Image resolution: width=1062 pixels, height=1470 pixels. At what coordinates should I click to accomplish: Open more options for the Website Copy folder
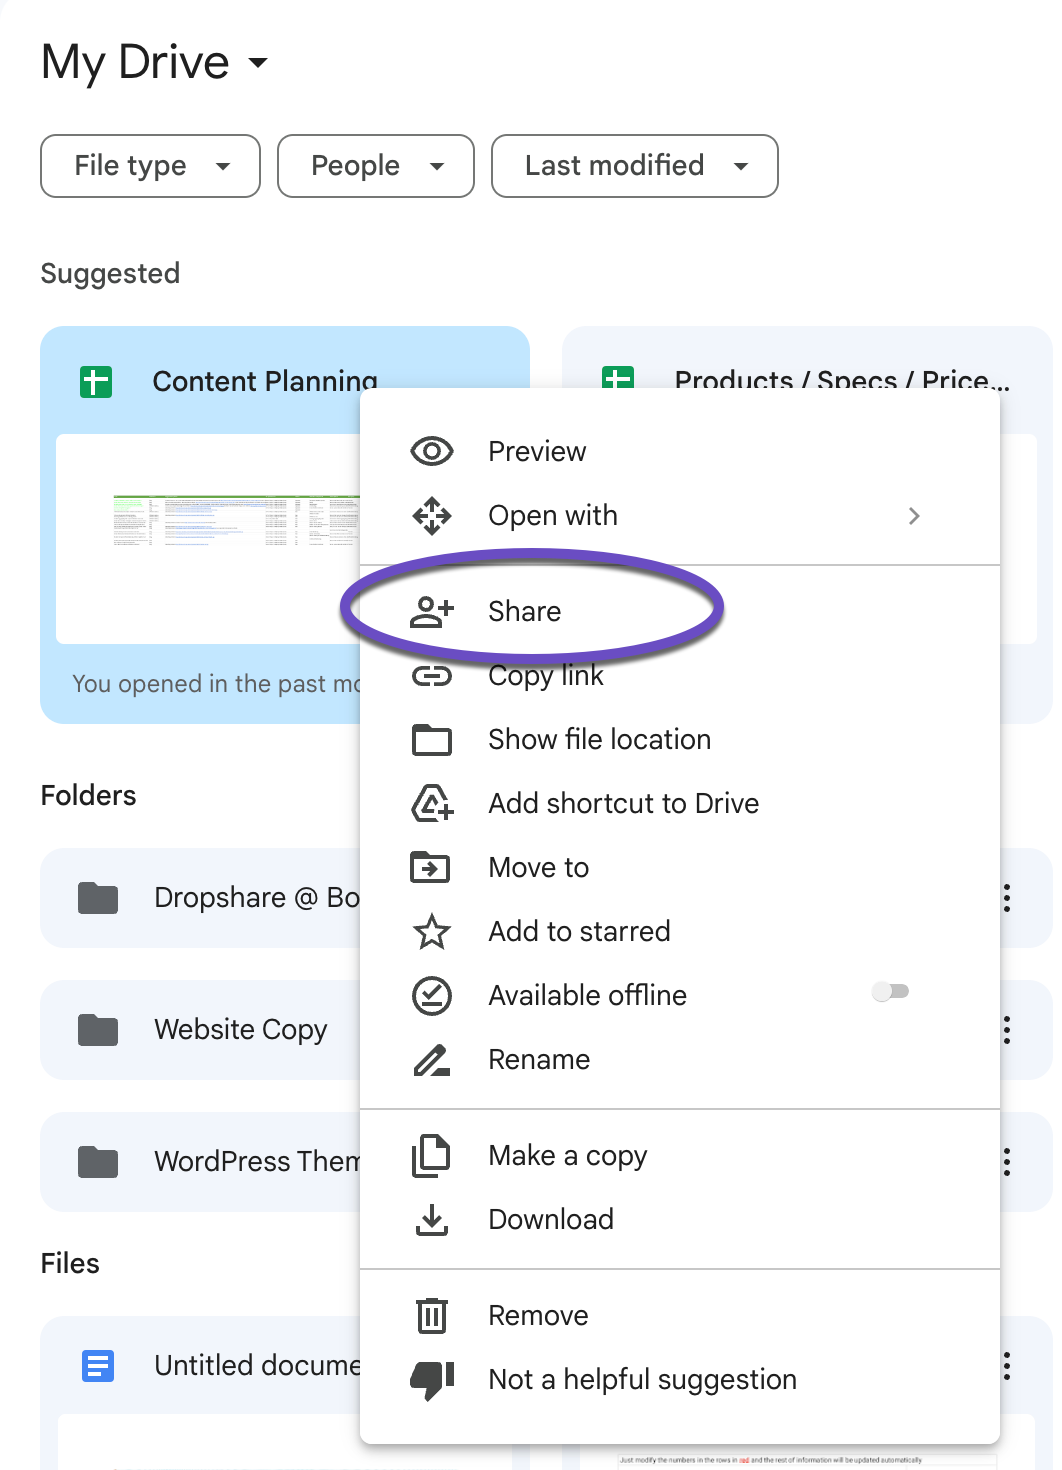(1006, 1030)
